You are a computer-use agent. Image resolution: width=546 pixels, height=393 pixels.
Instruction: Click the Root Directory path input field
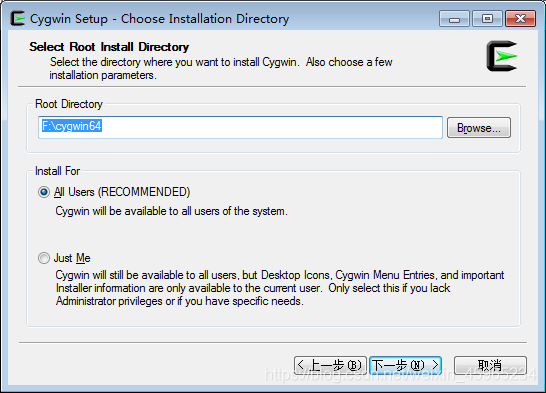coord(240,127)
